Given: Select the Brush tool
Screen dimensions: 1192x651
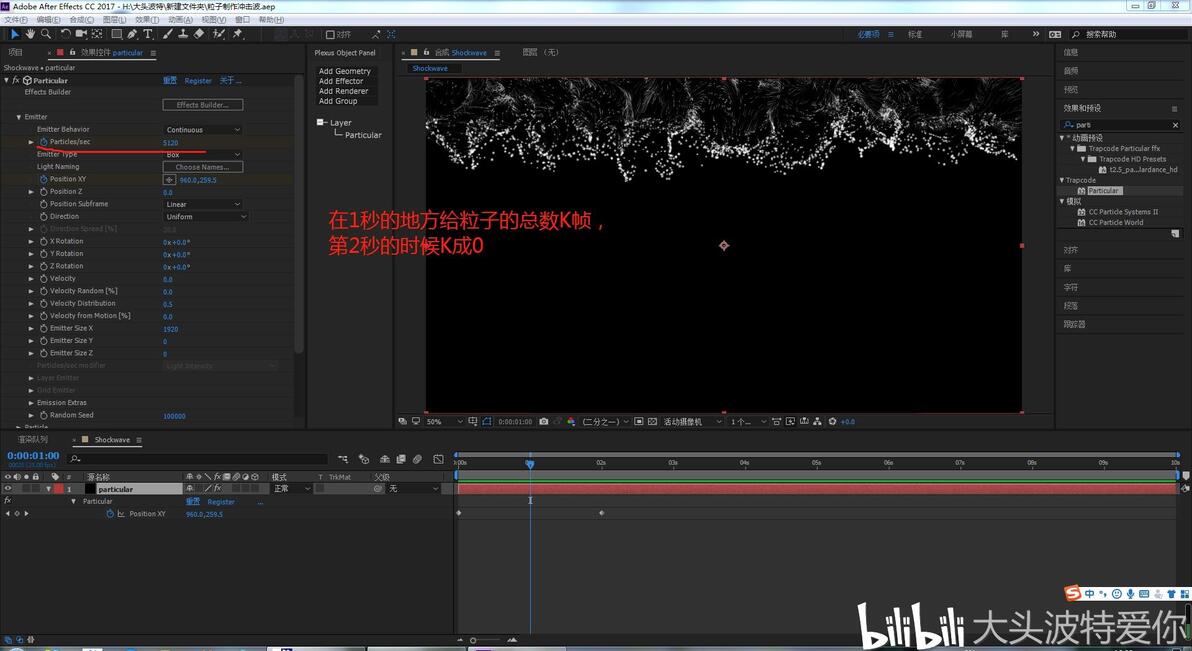Looking at the screenshot, I should click(167, 34).
